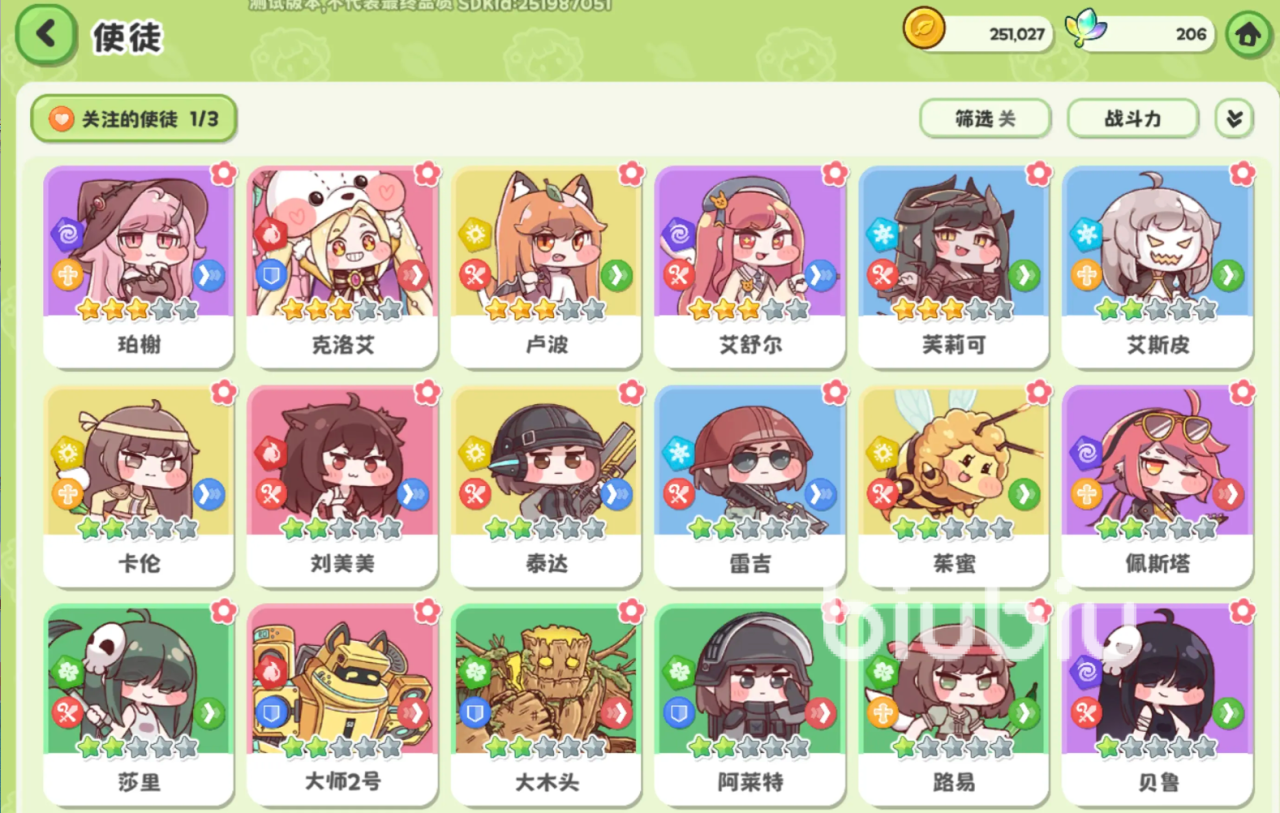Tap the gold coin currency icon

(924, 29)
